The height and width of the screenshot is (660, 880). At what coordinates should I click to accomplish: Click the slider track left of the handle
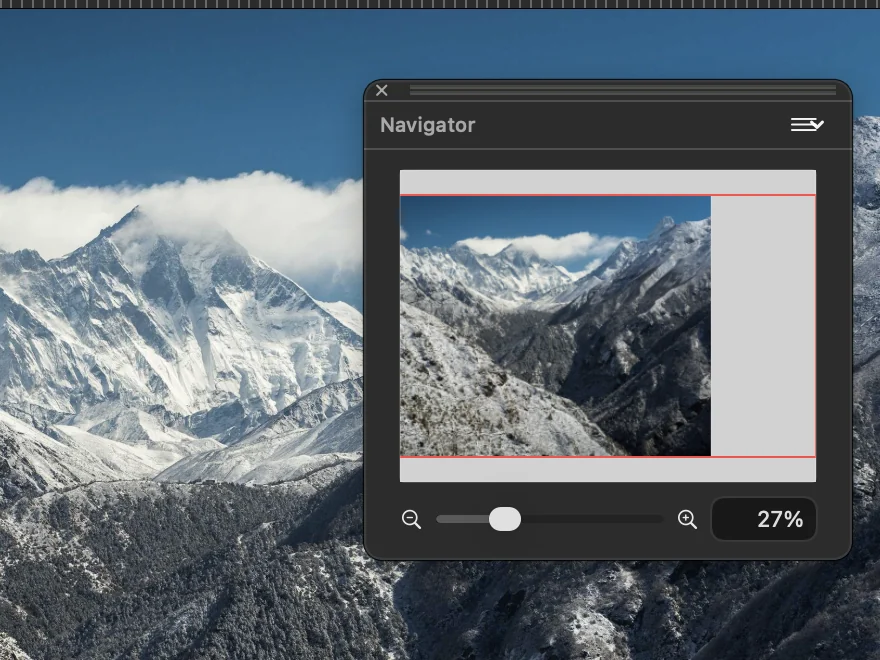[x=462, y=519]
